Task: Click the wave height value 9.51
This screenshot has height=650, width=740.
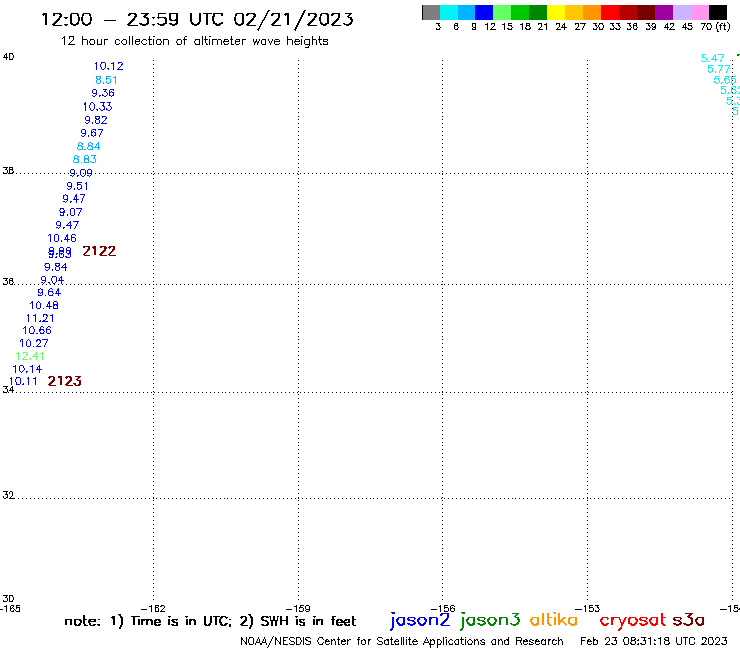Action: click(x=77, y=186)
